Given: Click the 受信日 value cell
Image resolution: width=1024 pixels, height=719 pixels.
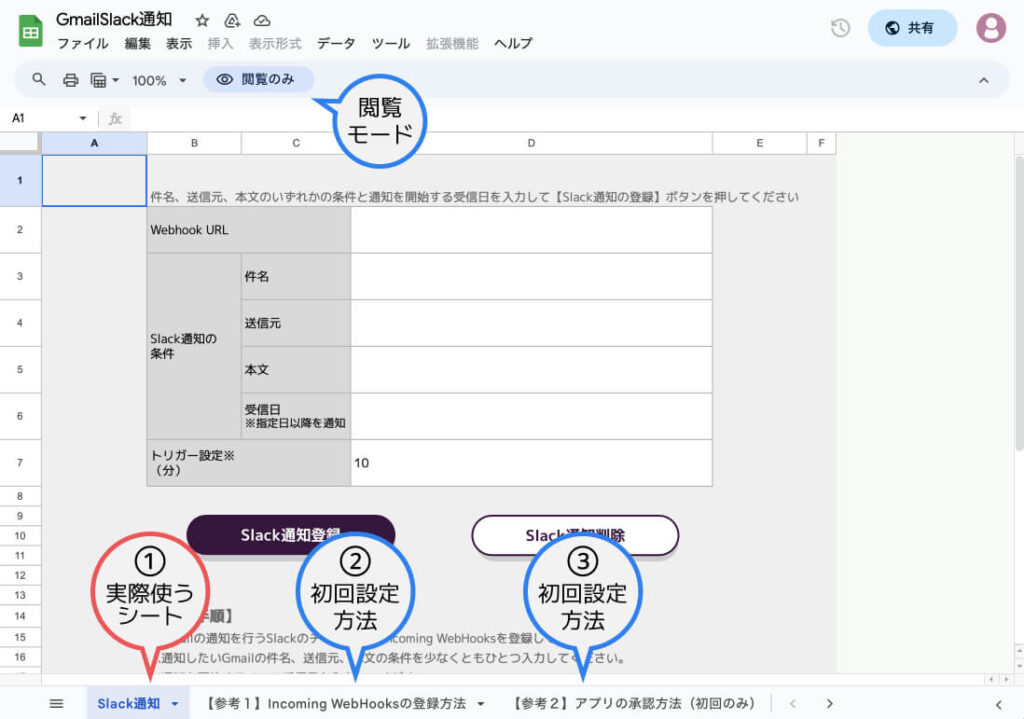Looking at the screenshot, I should point(532,416).
